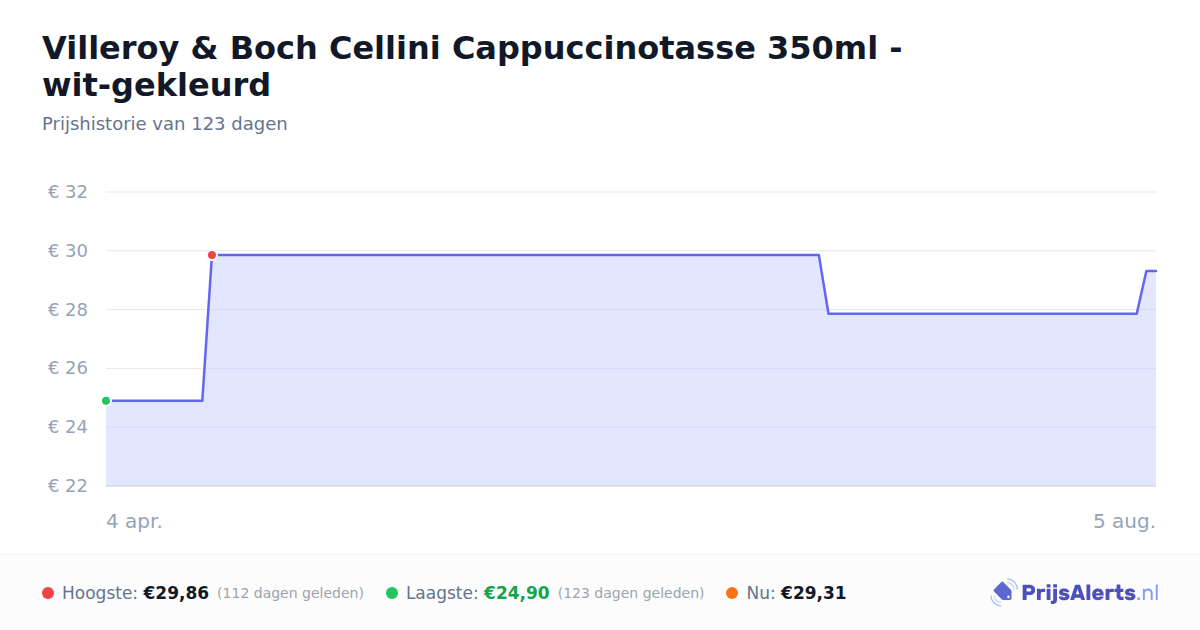Click the green dot beside Laagste
This screenshot has height=630, width=1200.
click(x=392, y=593)
